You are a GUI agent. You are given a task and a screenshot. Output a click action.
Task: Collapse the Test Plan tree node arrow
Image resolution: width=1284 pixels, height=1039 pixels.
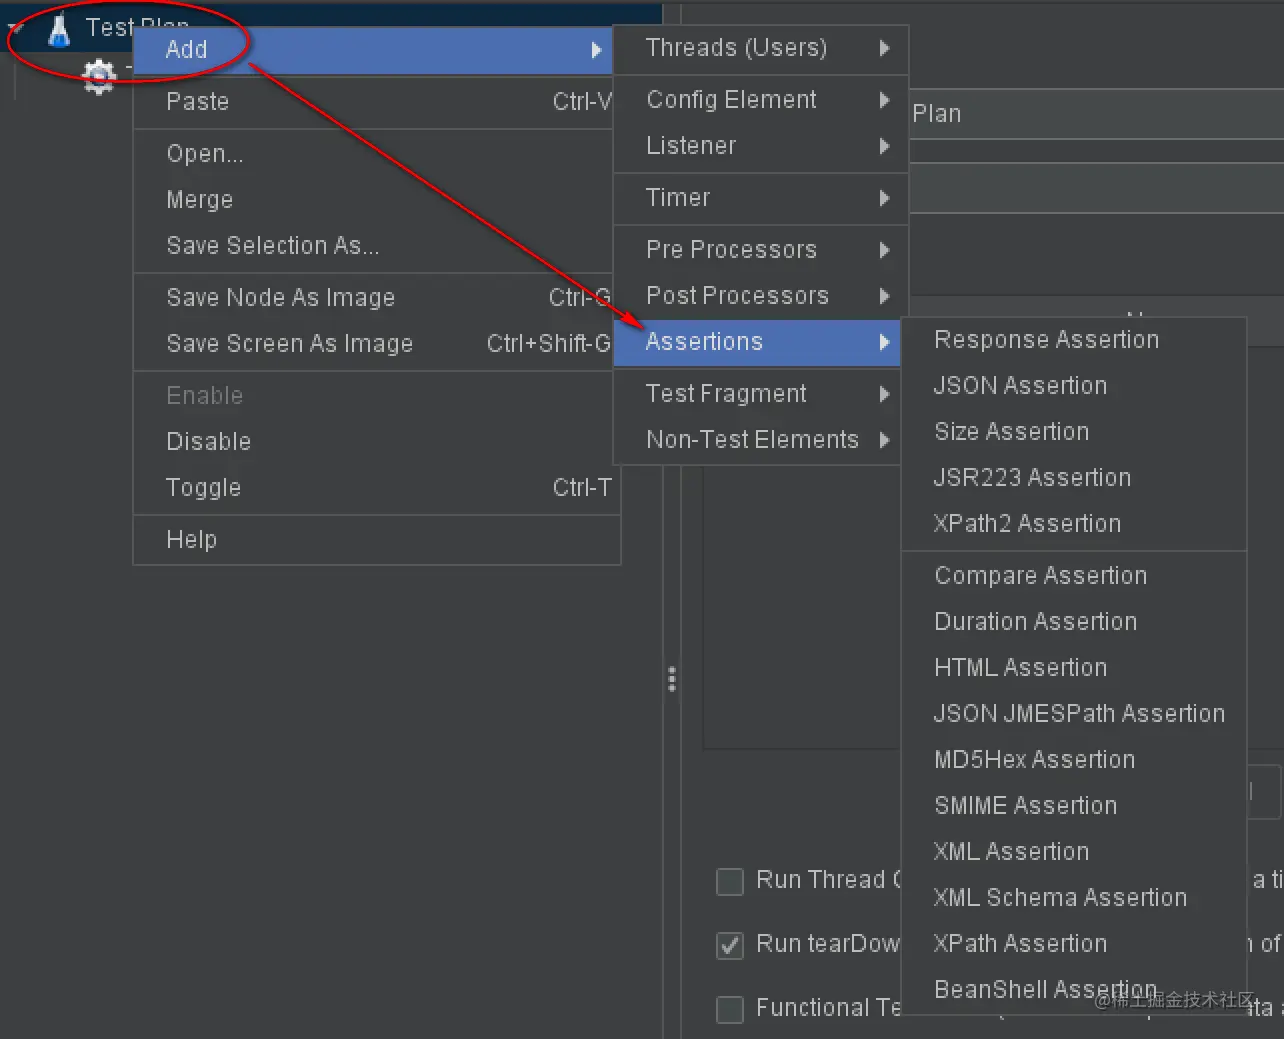15,29
